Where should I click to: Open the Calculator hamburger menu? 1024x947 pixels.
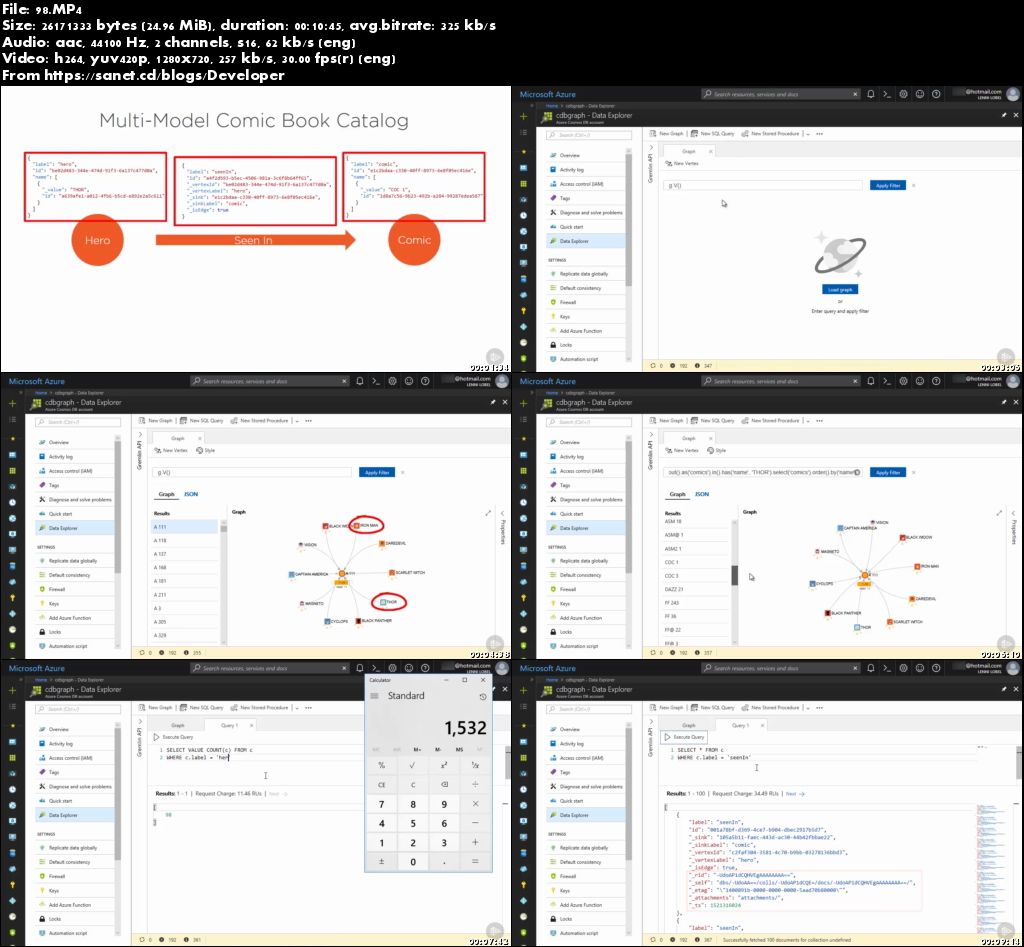coord(374,696)
